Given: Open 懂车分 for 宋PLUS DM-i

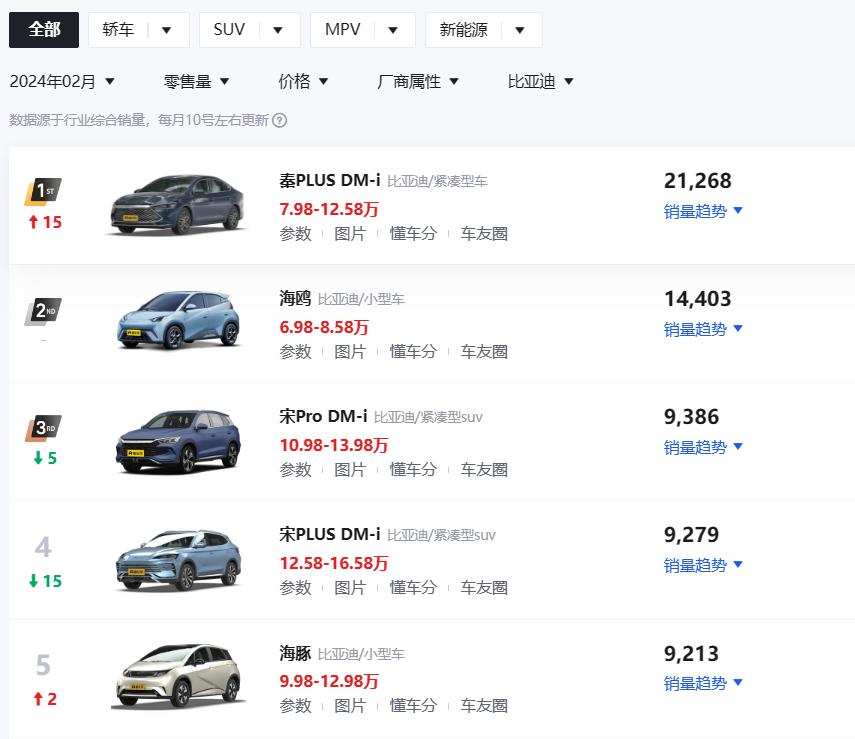Looking at the screenshot, I should pos(413,588).
